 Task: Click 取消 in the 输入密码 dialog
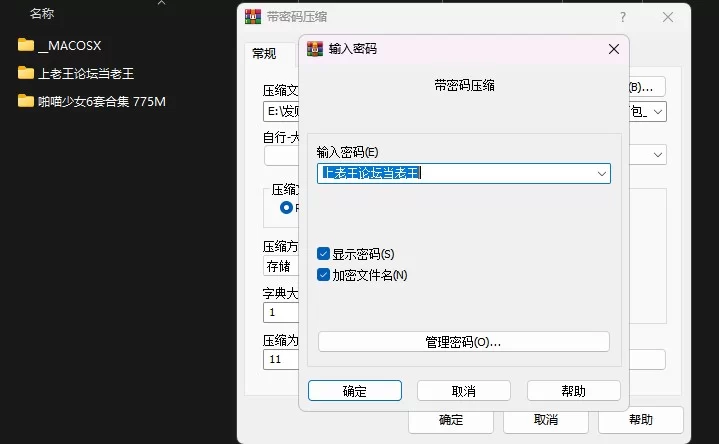[x=463, y=390]
